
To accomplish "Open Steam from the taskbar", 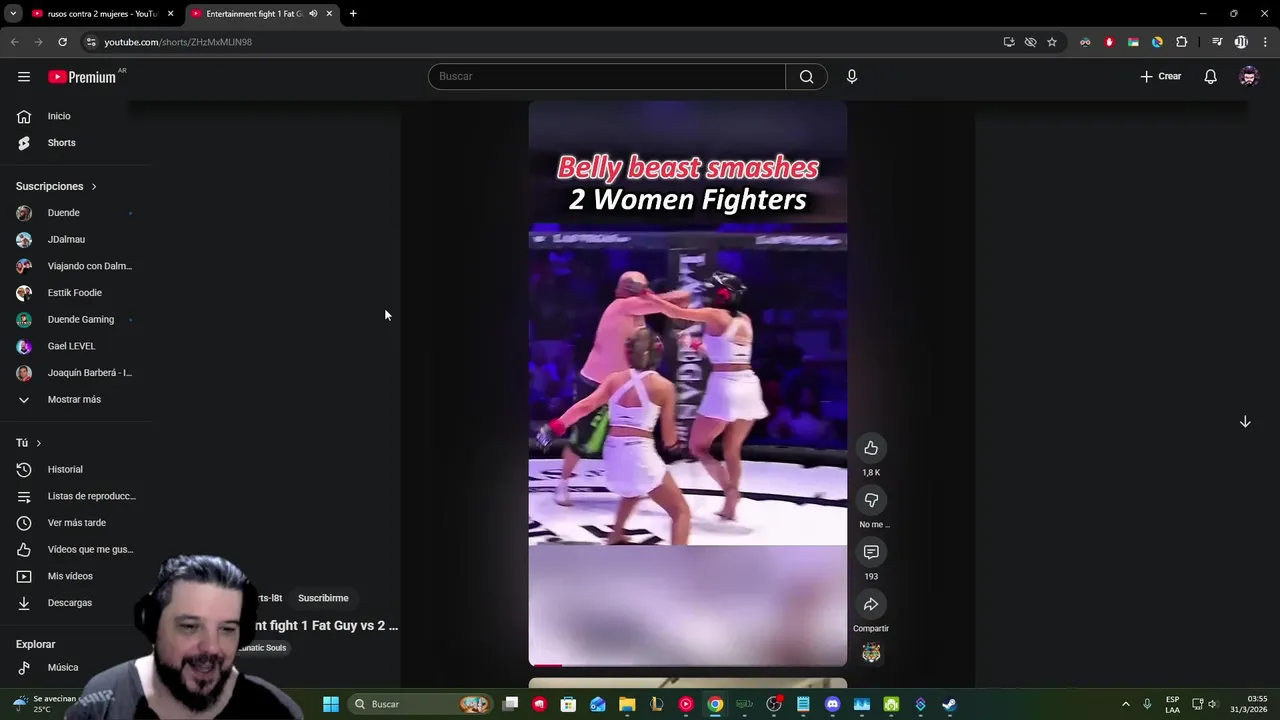I will 949,704.
